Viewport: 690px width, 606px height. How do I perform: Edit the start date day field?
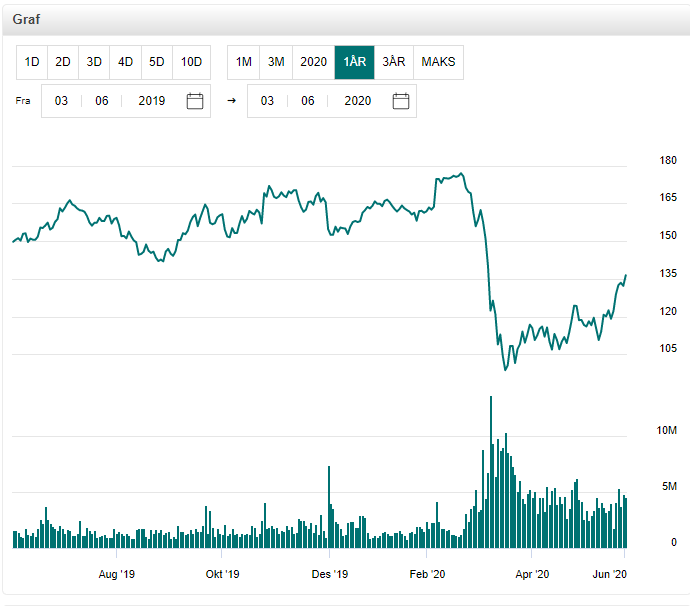click(61, 101)
